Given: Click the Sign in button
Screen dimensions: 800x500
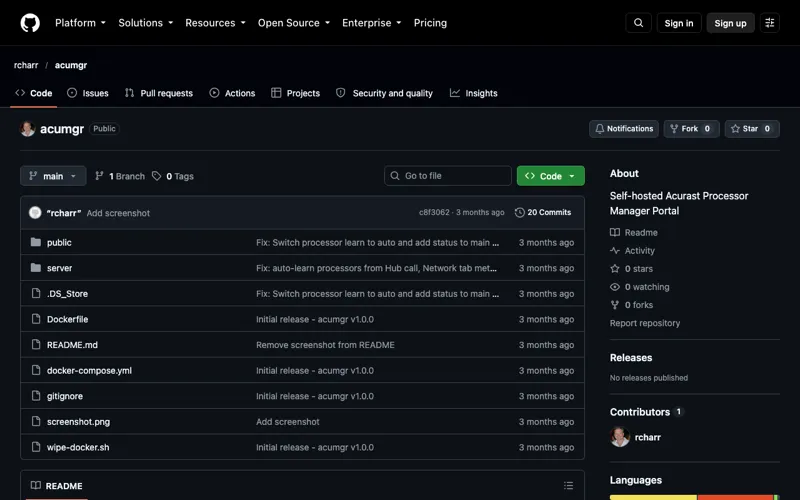Looking at the screenshot, I should coord(679,23).
